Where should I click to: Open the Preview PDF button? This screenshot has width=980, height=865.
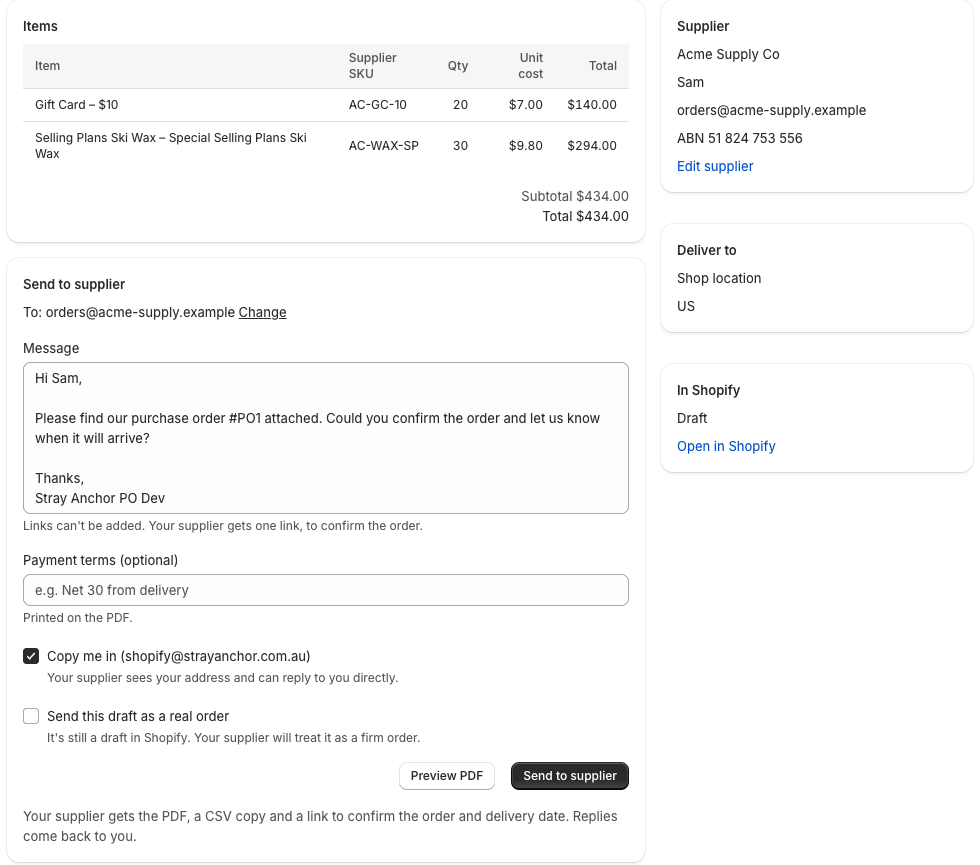point(446,776)
